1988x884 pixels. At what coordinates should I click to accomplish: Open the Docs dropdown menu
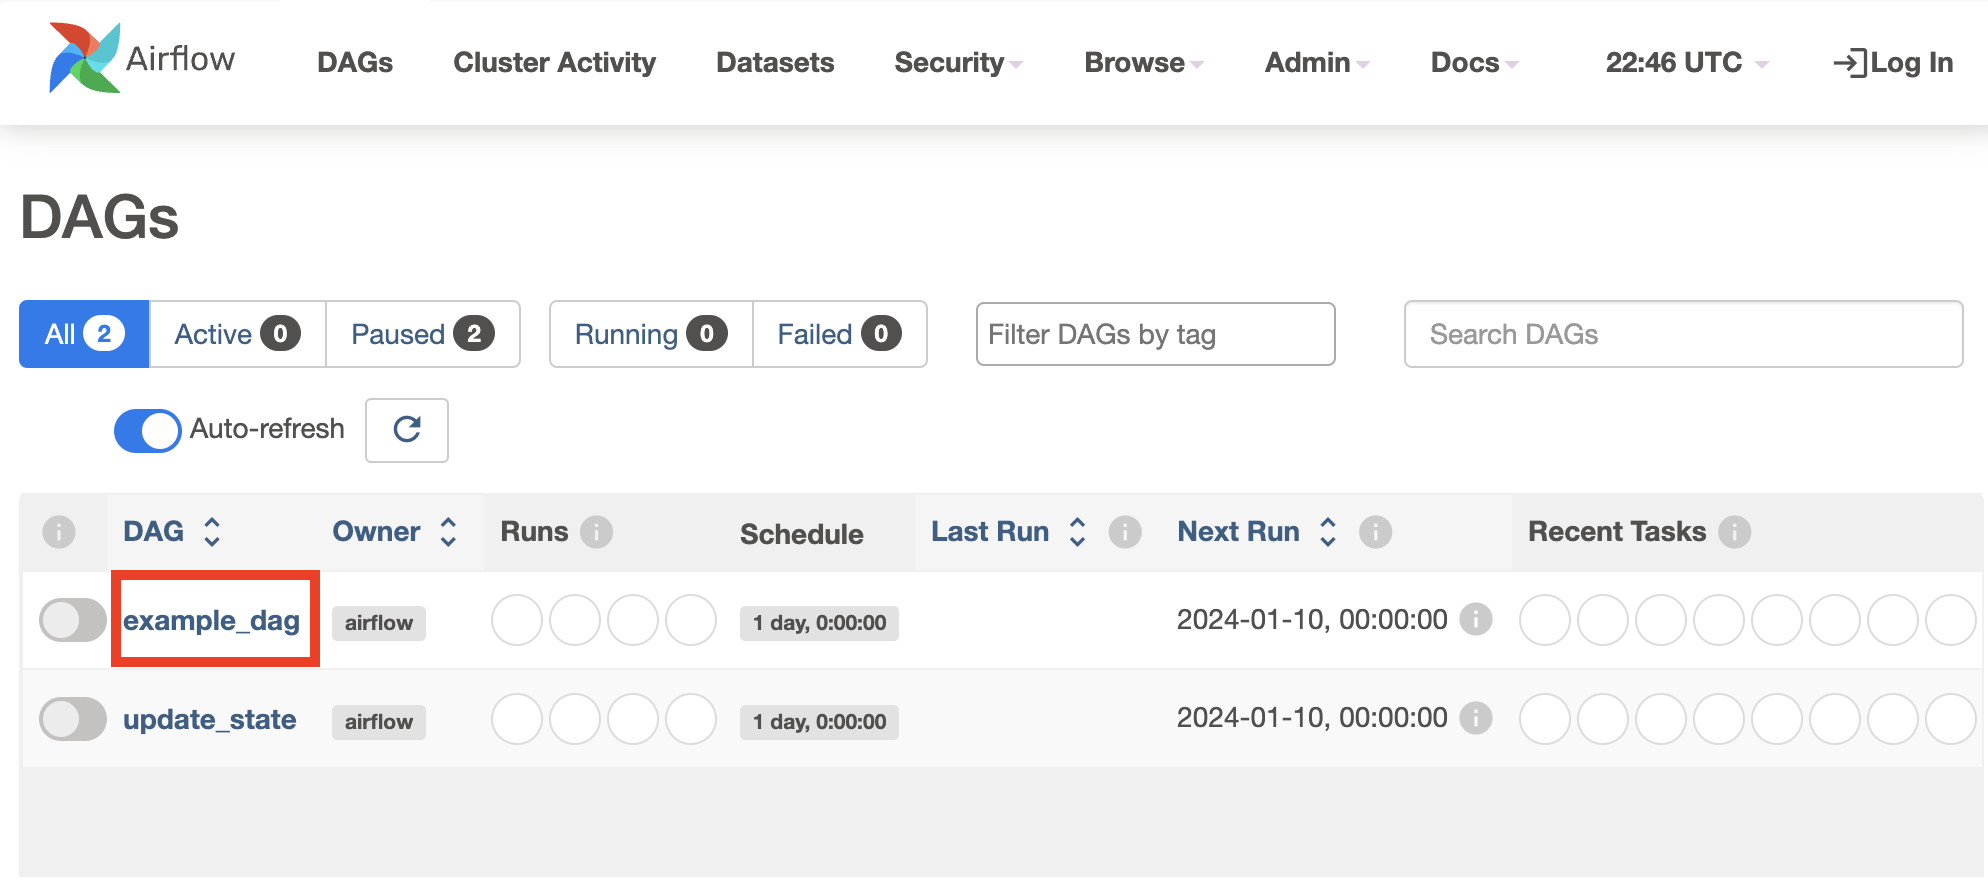(x=1475, y=63)
